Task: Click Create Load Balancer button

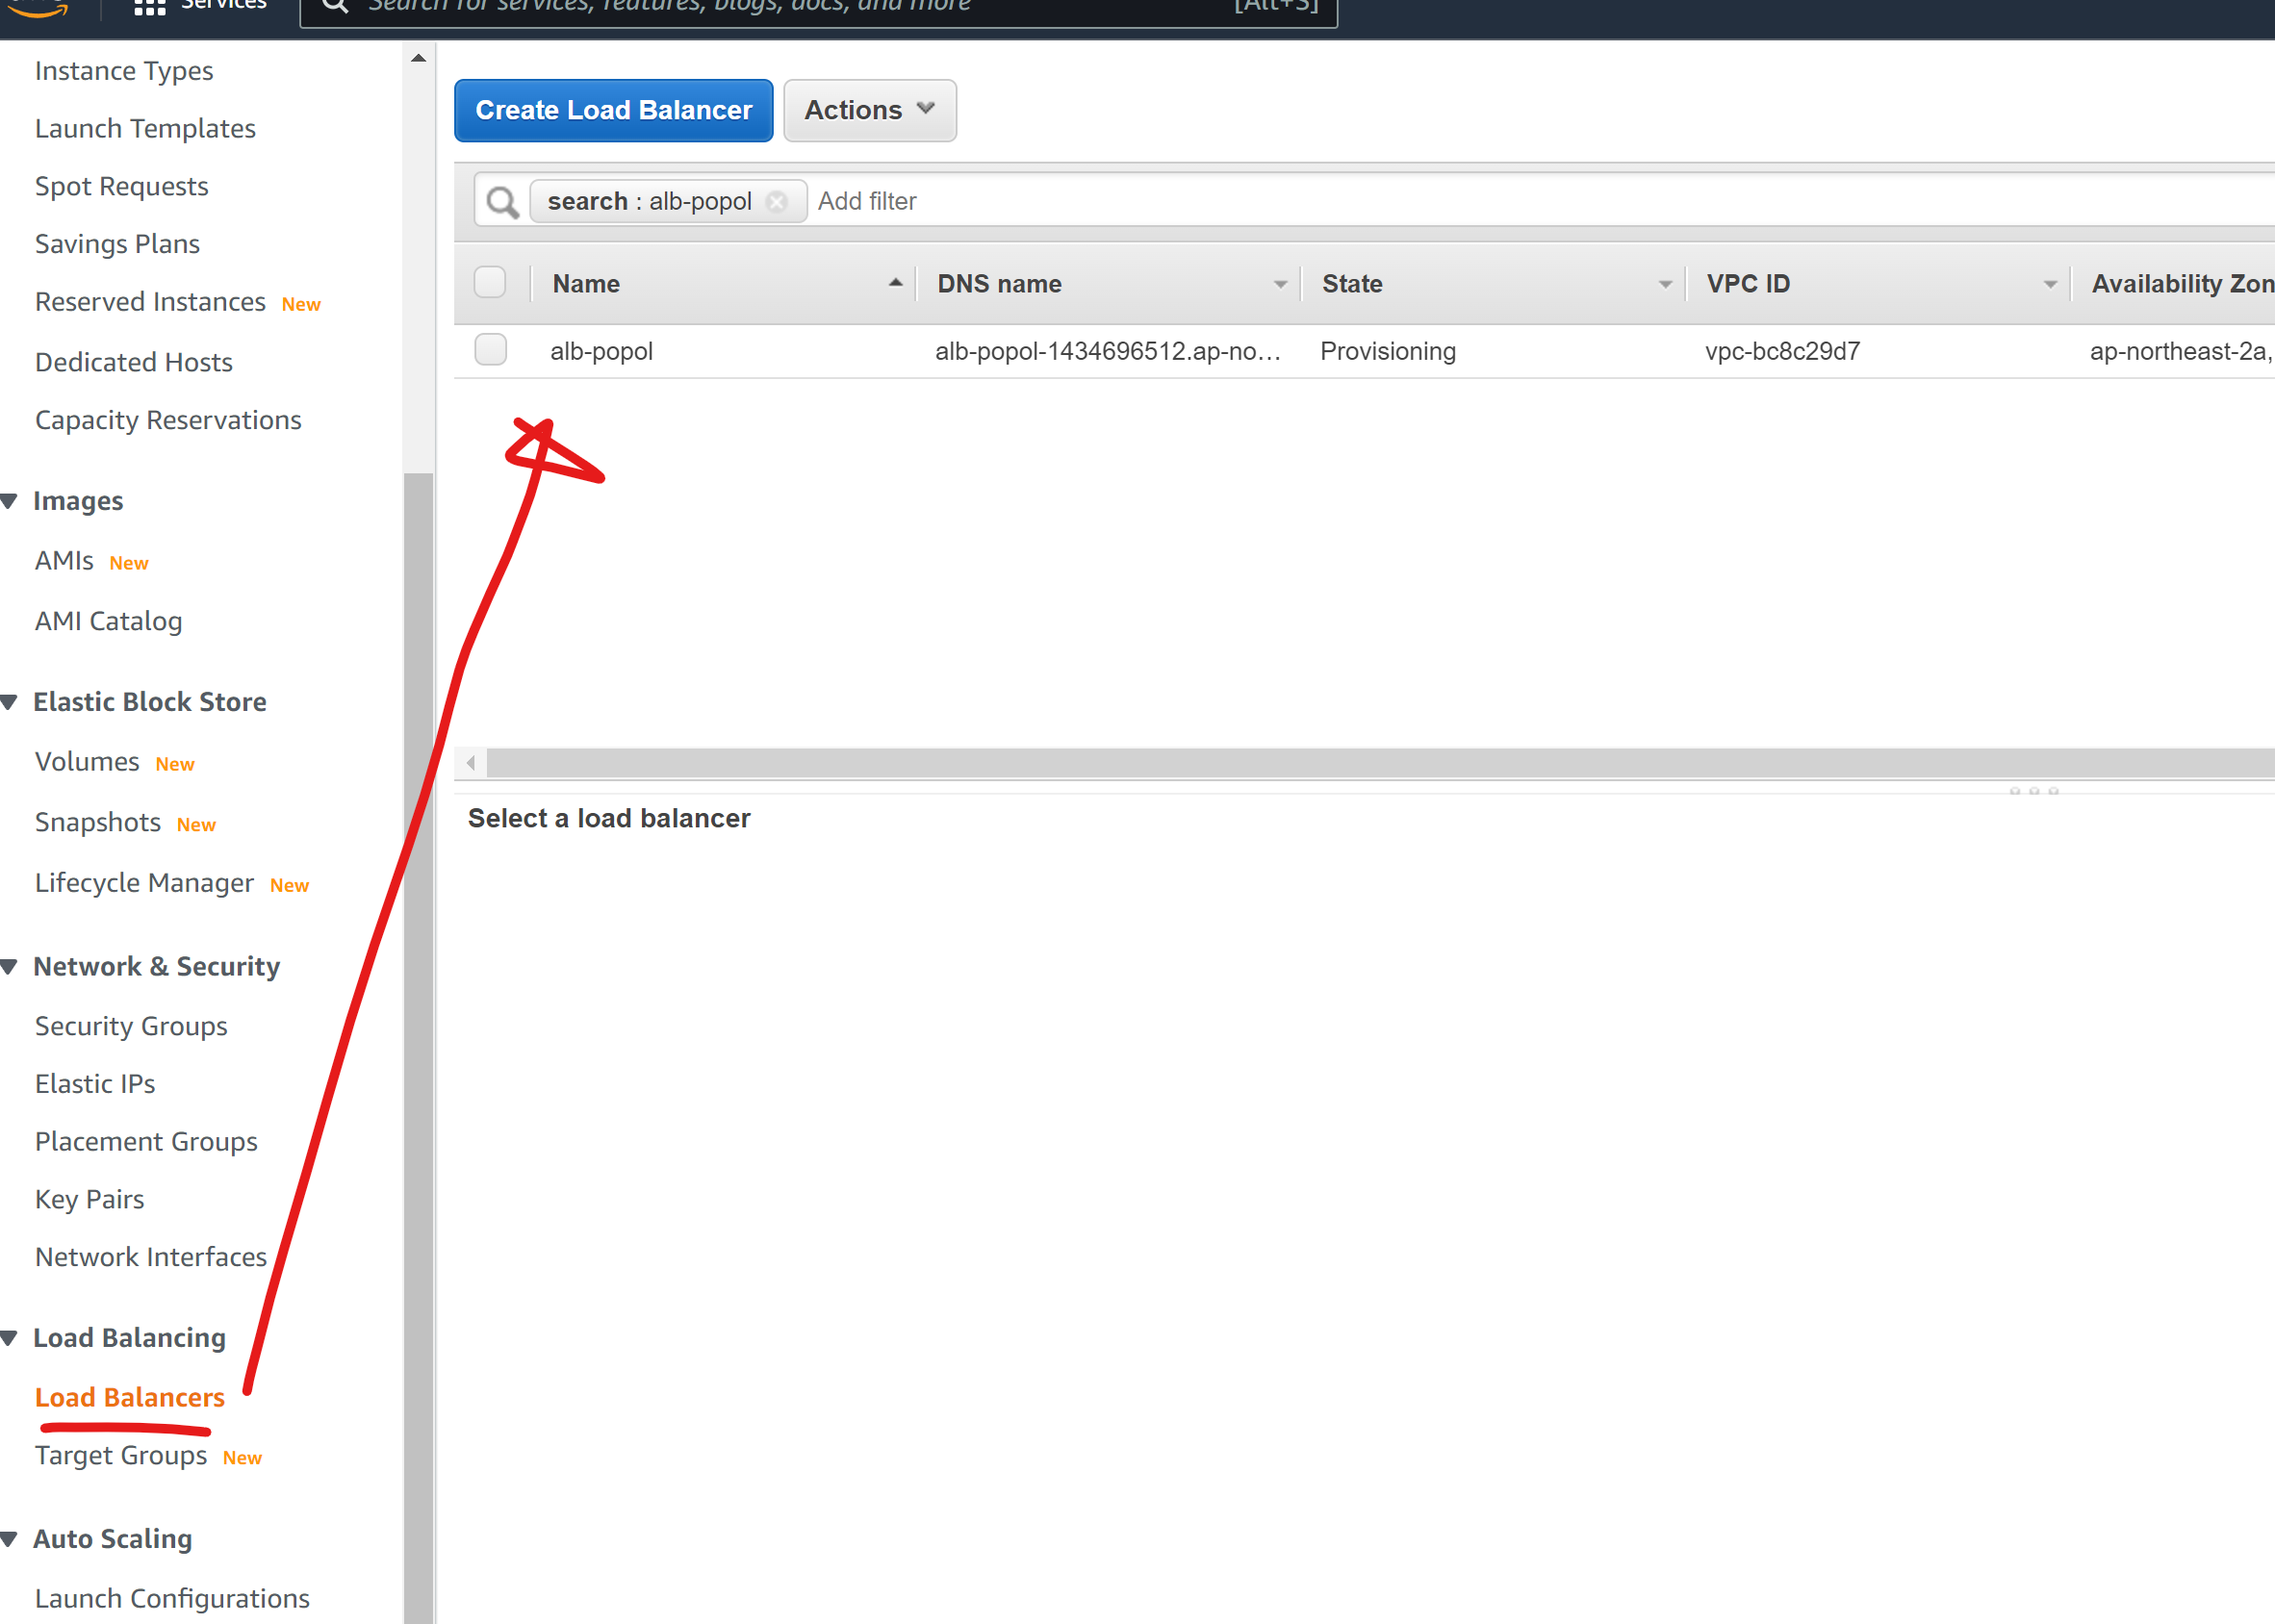Action: (x=613, y=110)
